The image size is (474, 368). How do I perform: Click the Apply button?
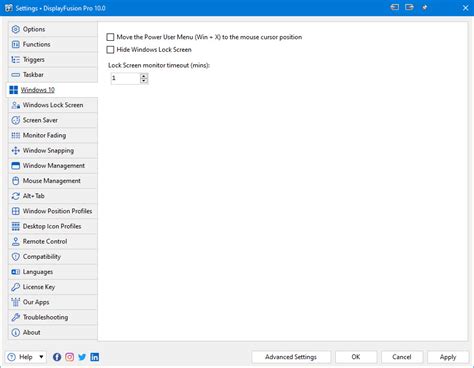(x=448, y=357)
